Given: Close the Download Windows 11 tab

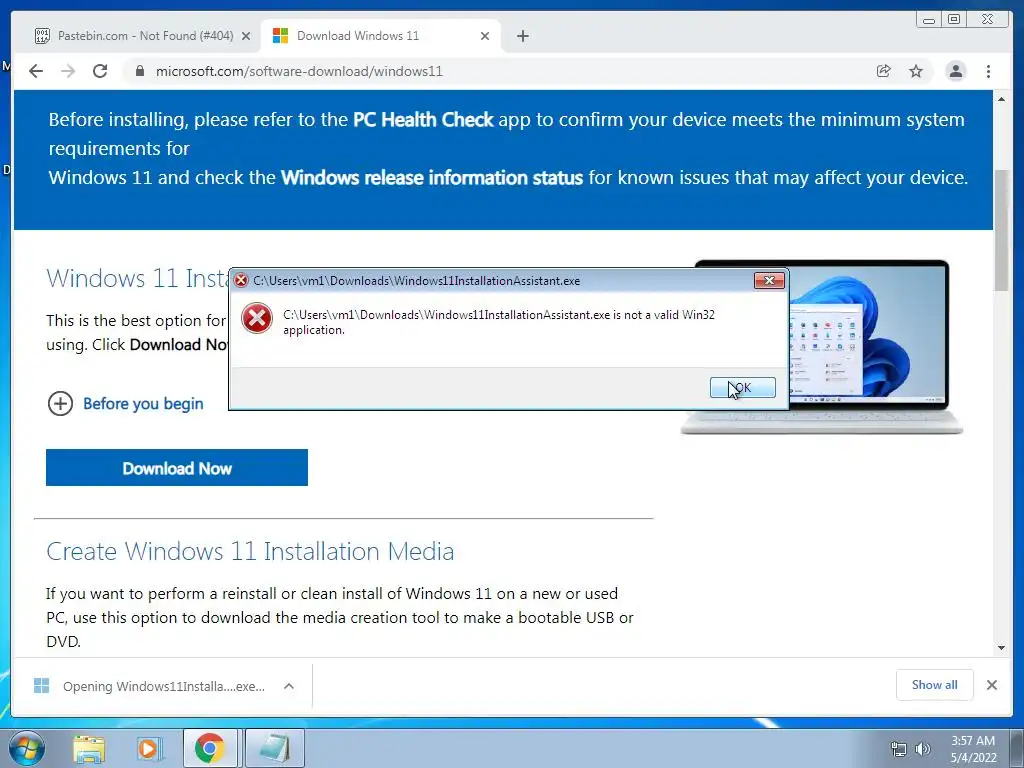Looking at the screenshot, I should tap(485, 36).
